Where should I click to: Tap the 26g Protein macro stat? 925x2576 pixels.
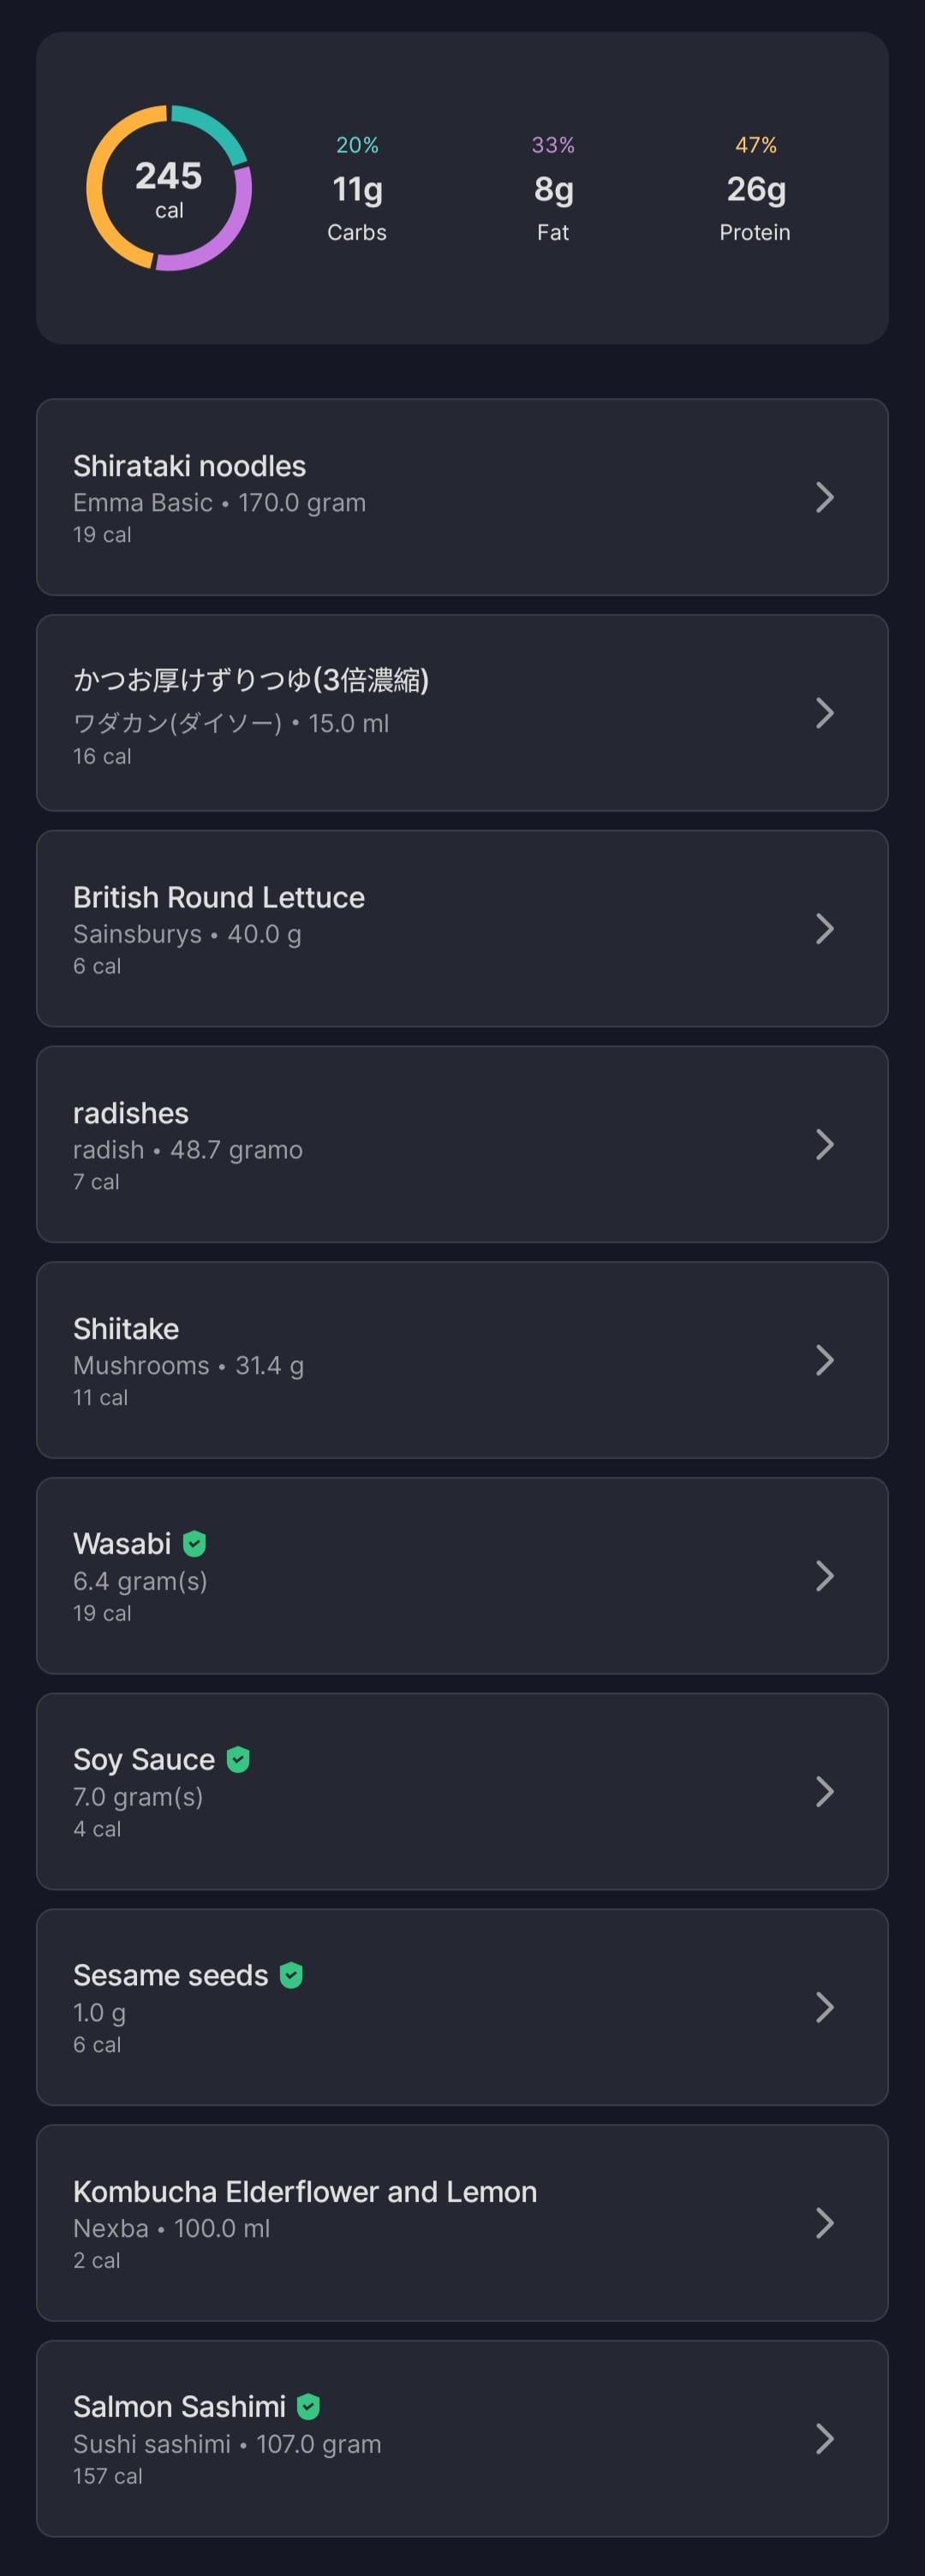[x=755, y=189]
